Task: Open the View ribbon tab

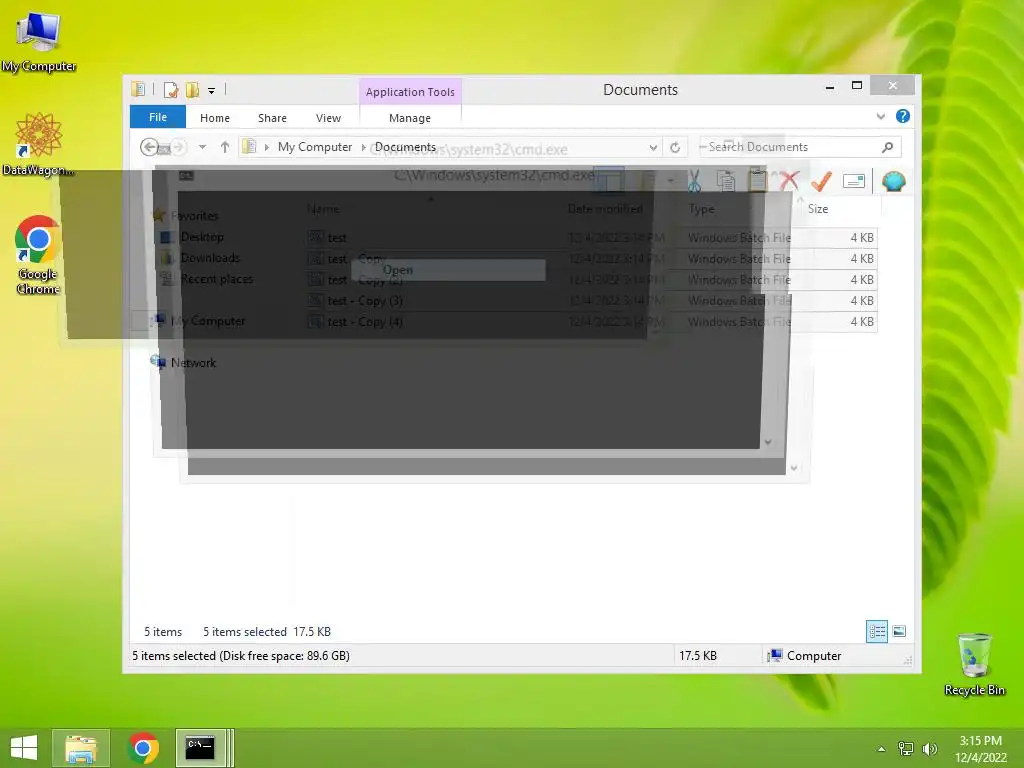Action: 328,118
